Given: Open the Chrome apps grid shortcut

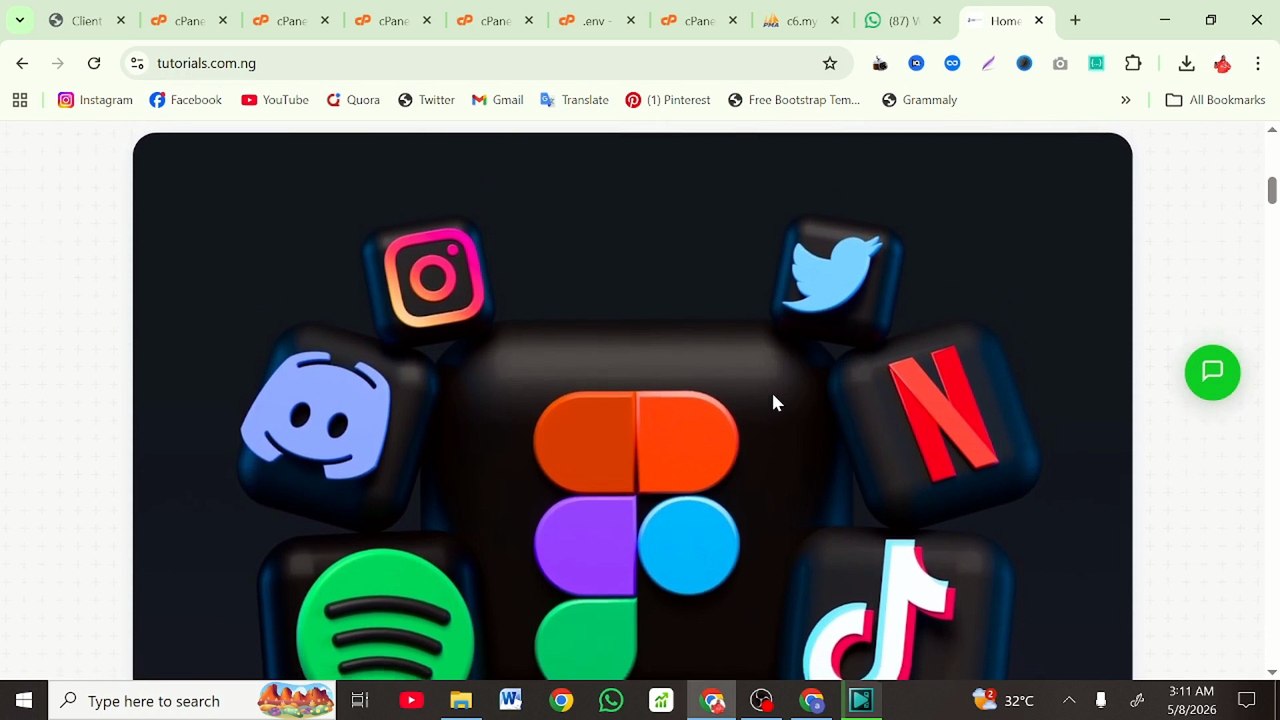Looking at the screenshot, I should pos(19,100).
